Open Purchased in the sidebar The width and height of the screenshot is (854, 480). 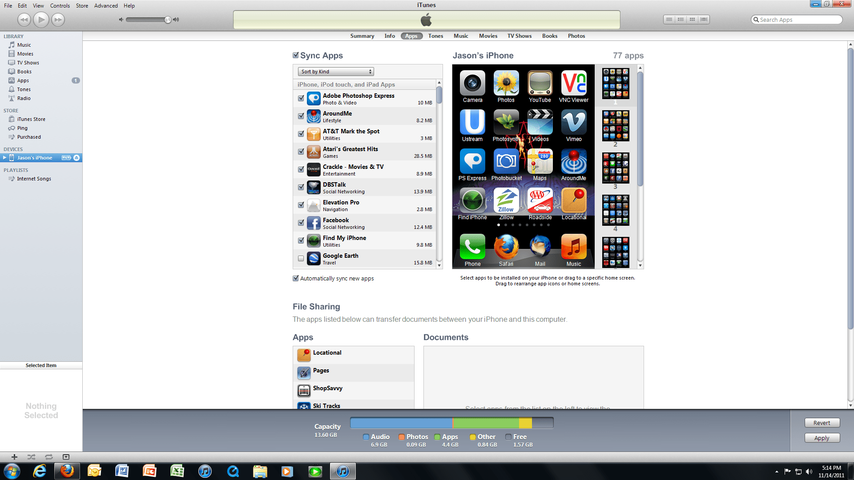pyautogui.click(x=29, y=137)
